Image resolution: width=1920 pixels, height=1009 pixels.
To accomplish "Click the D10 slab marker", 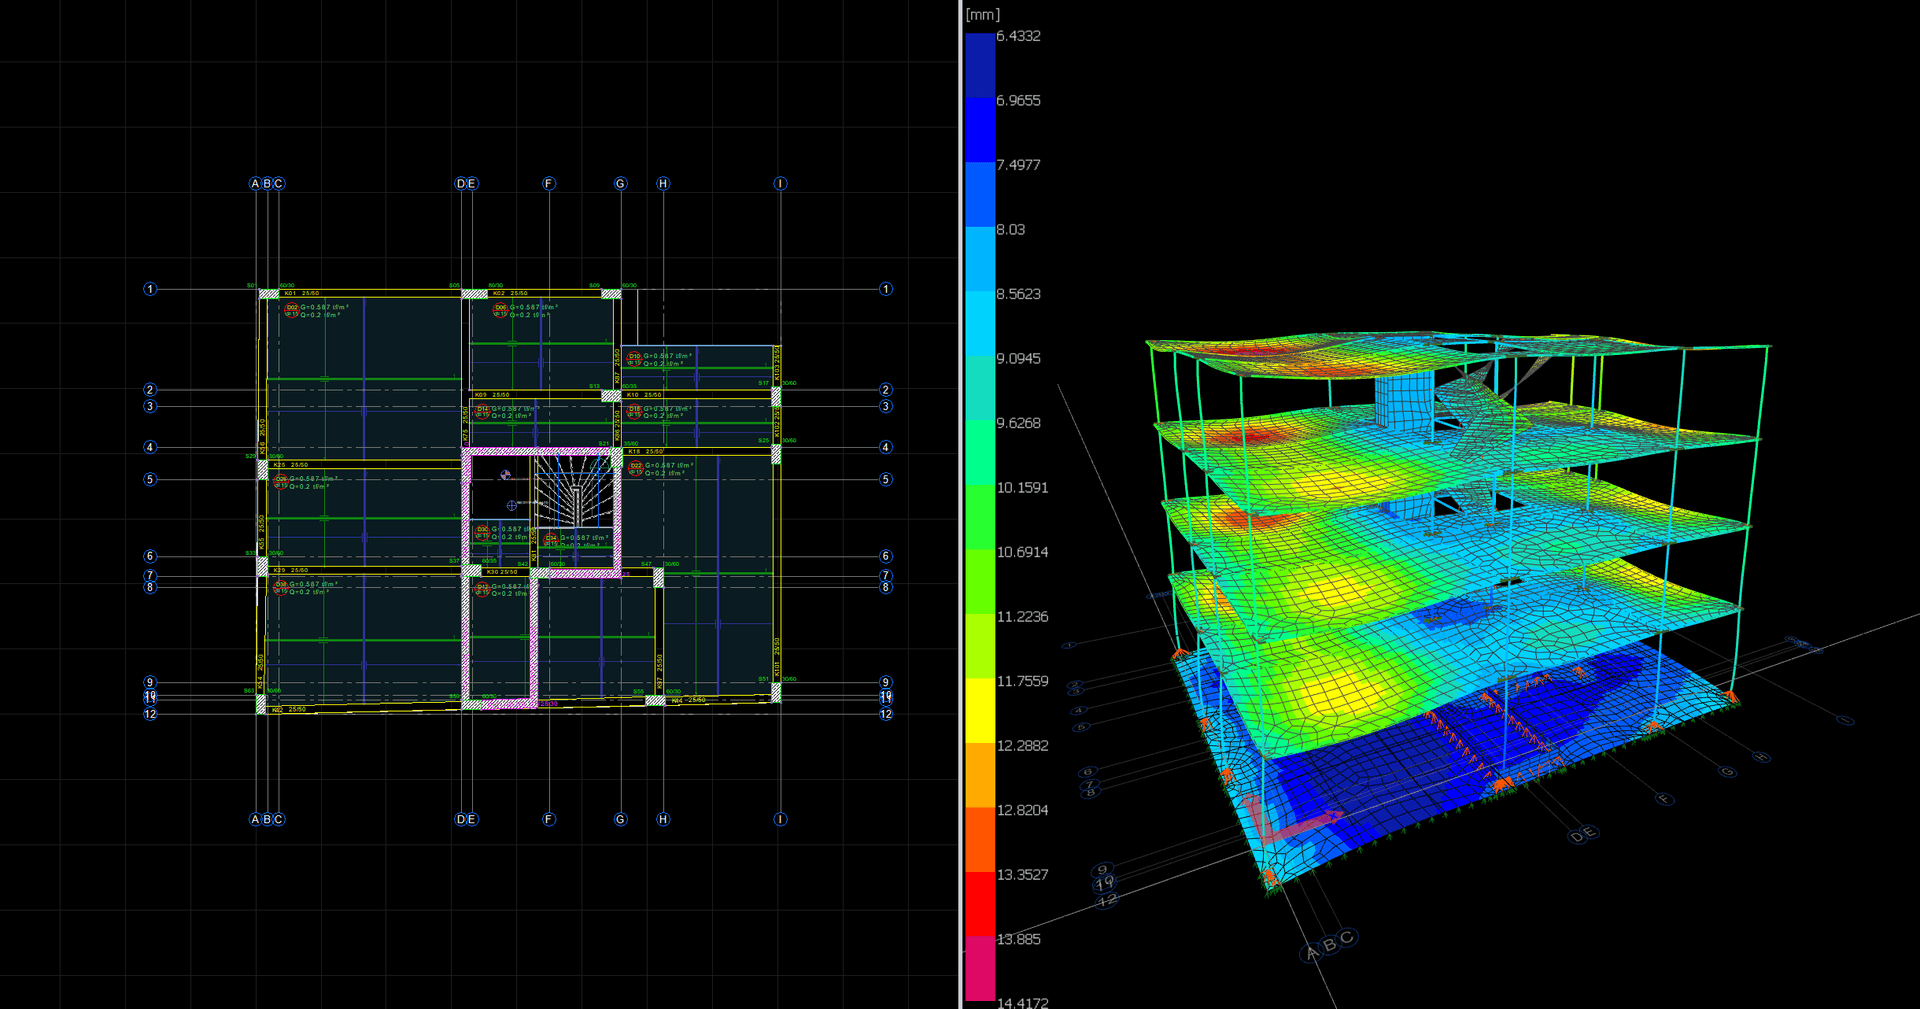I will point(634,358).
